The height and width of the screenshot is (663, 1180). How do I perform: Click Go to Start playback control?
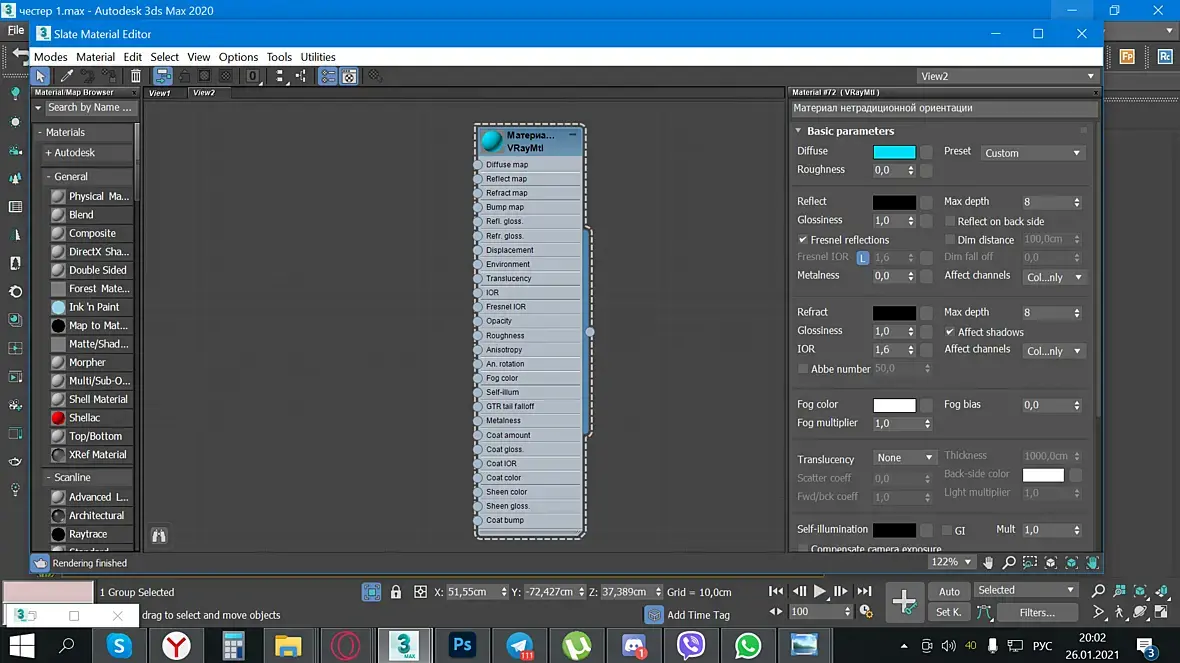[x=776, y=591]
